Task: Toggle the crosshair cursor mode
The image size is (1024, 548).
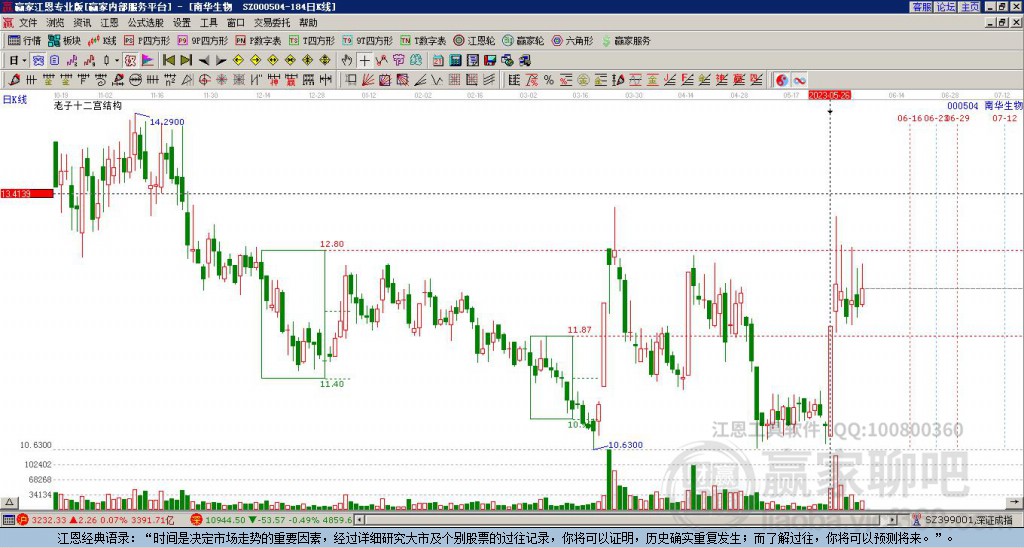Action: 364,60
